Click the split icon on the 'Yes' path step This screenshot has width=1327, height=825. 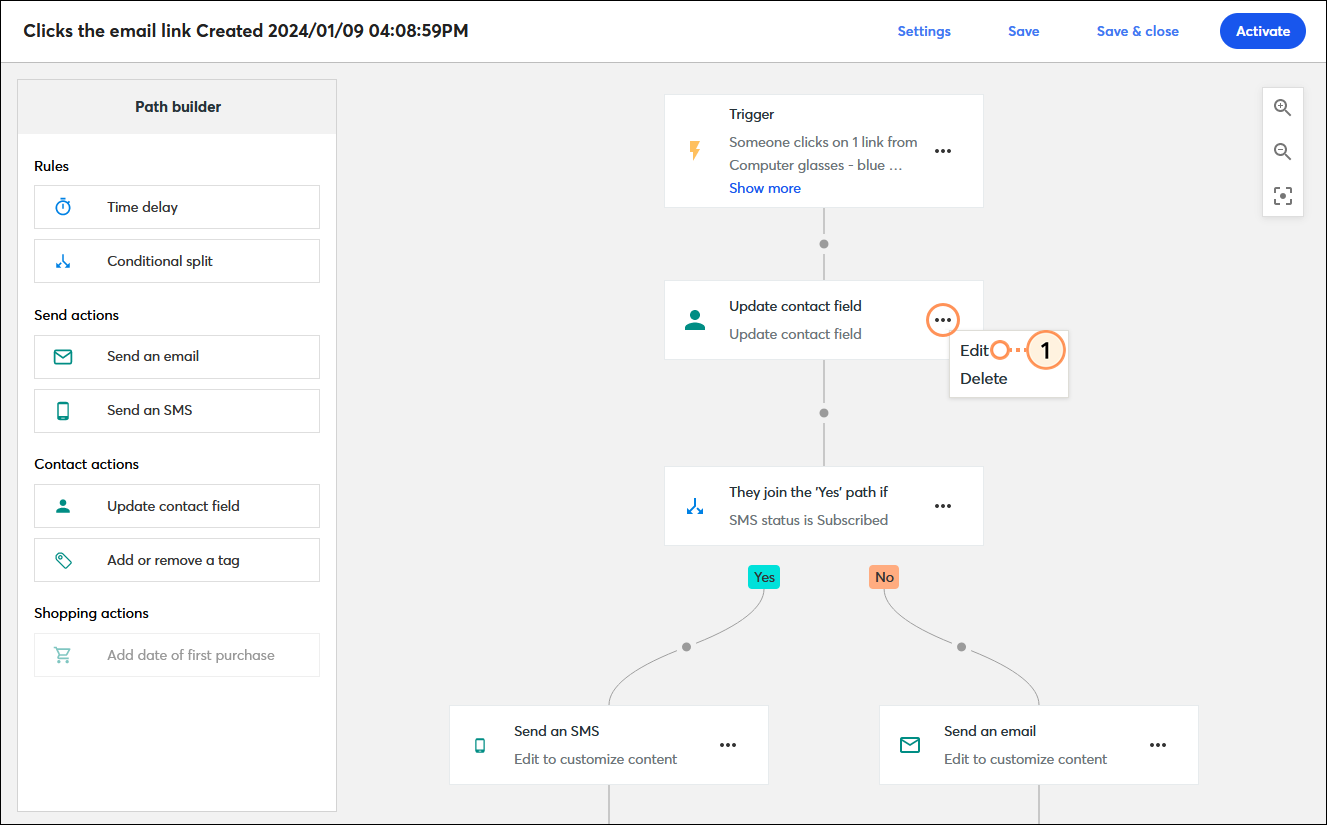[x=695, y=506]
